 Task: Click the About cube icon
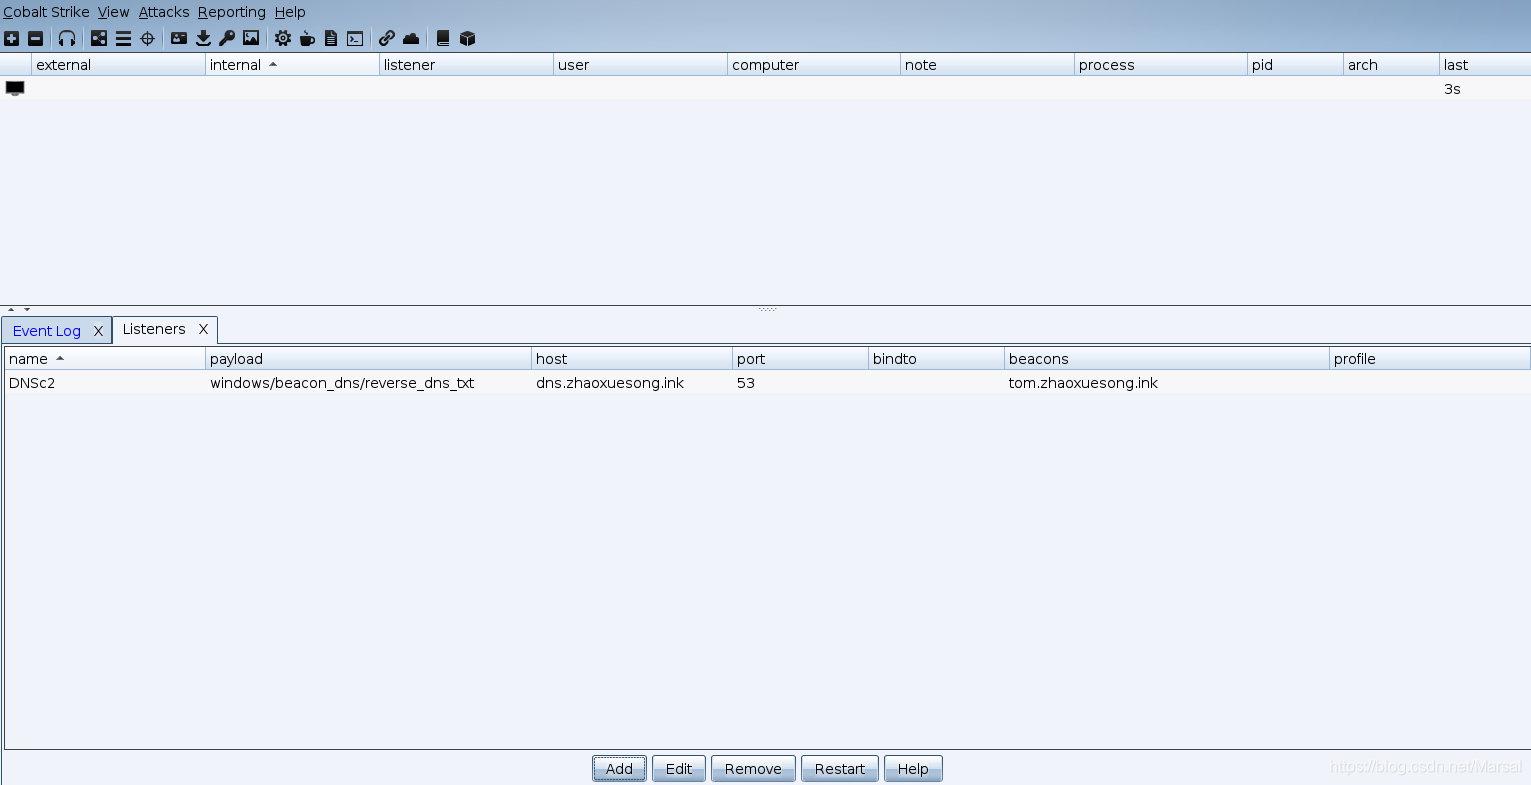467,38
